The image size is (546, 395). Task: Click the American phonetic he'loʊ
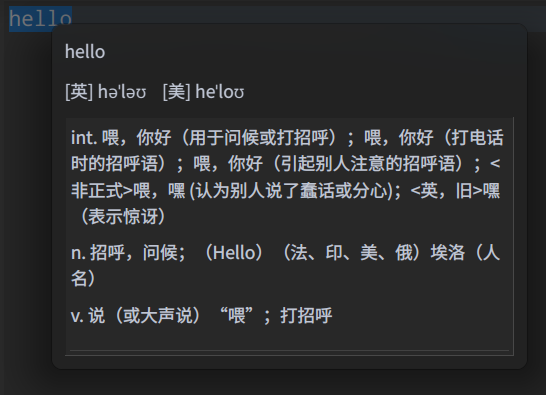pos(220,92)
